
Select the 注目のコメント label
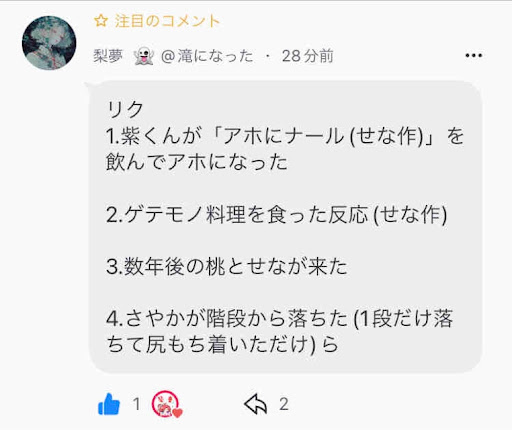click(x=167, y=21)
